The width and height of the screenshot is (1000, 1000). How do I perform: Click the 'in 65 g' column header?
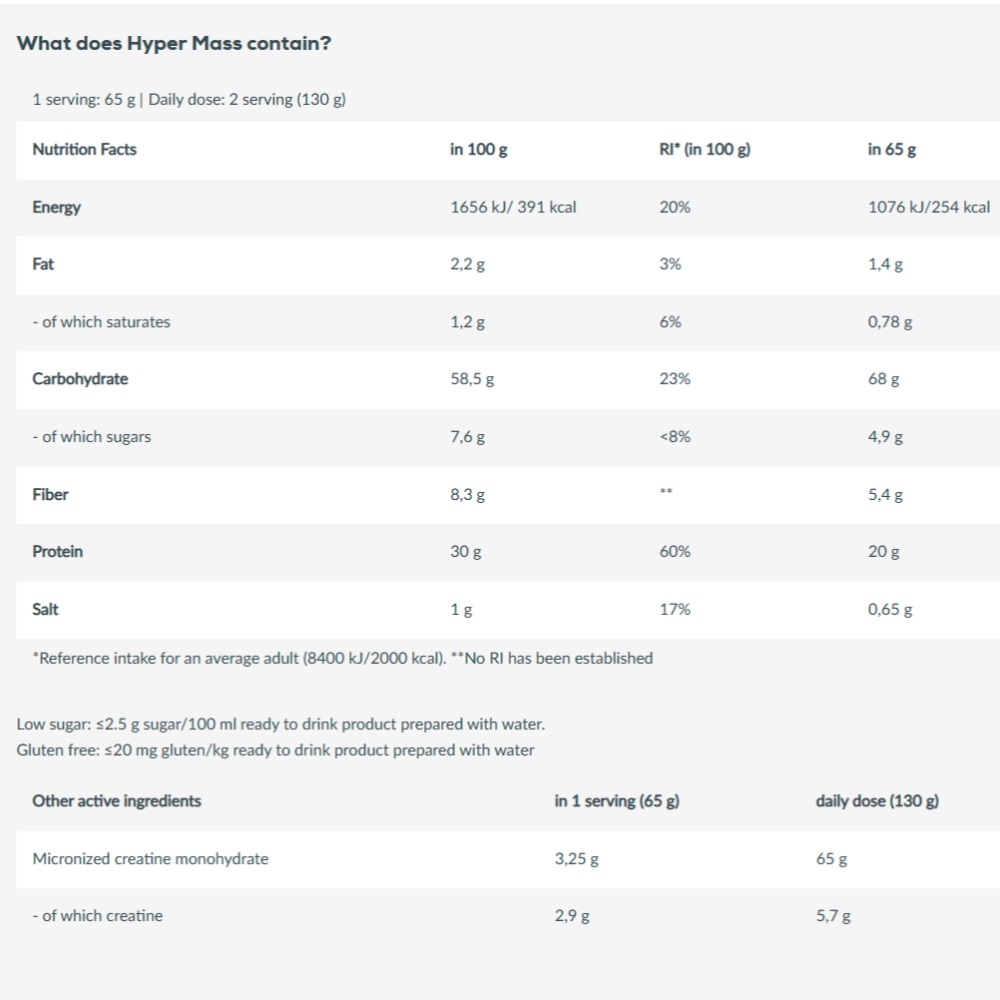892,149
